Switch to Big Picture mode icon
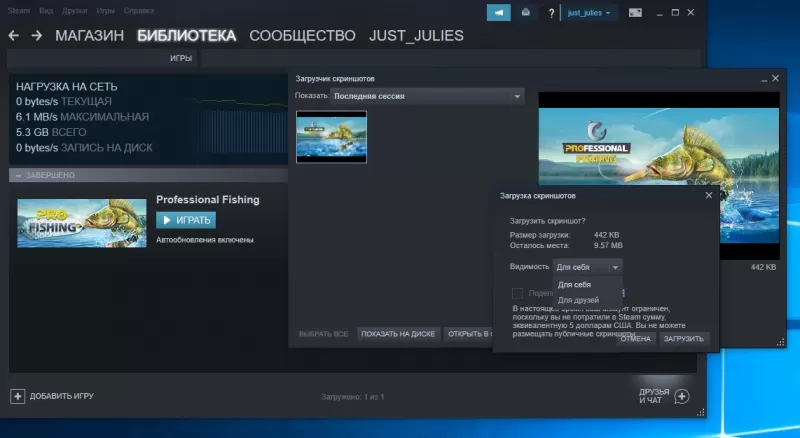Viewport: 800px width, 438px height. point(635,13)
